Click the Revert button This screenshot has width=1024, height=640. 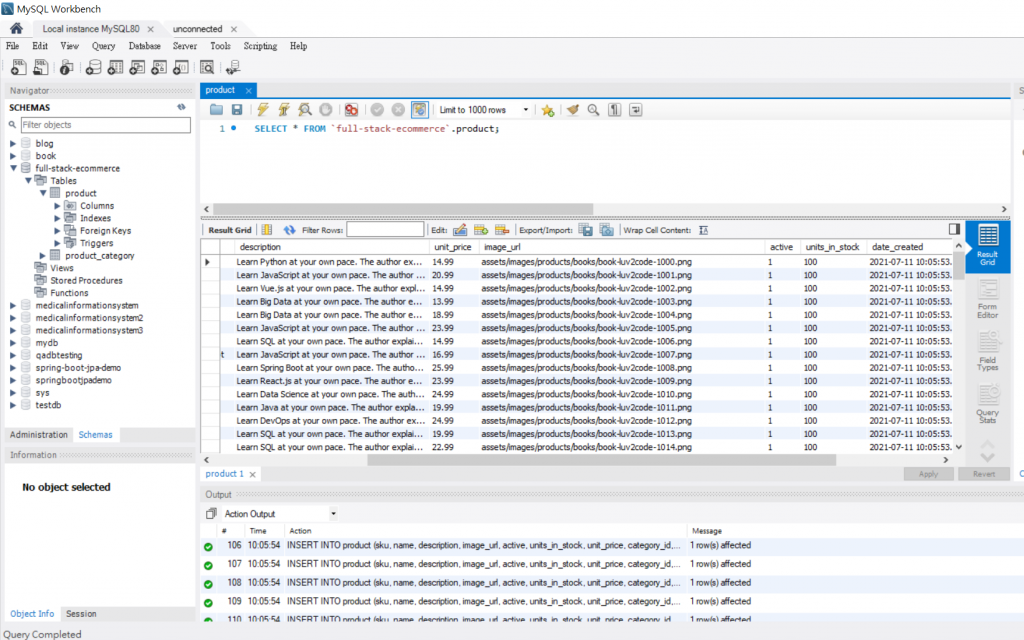984,474
